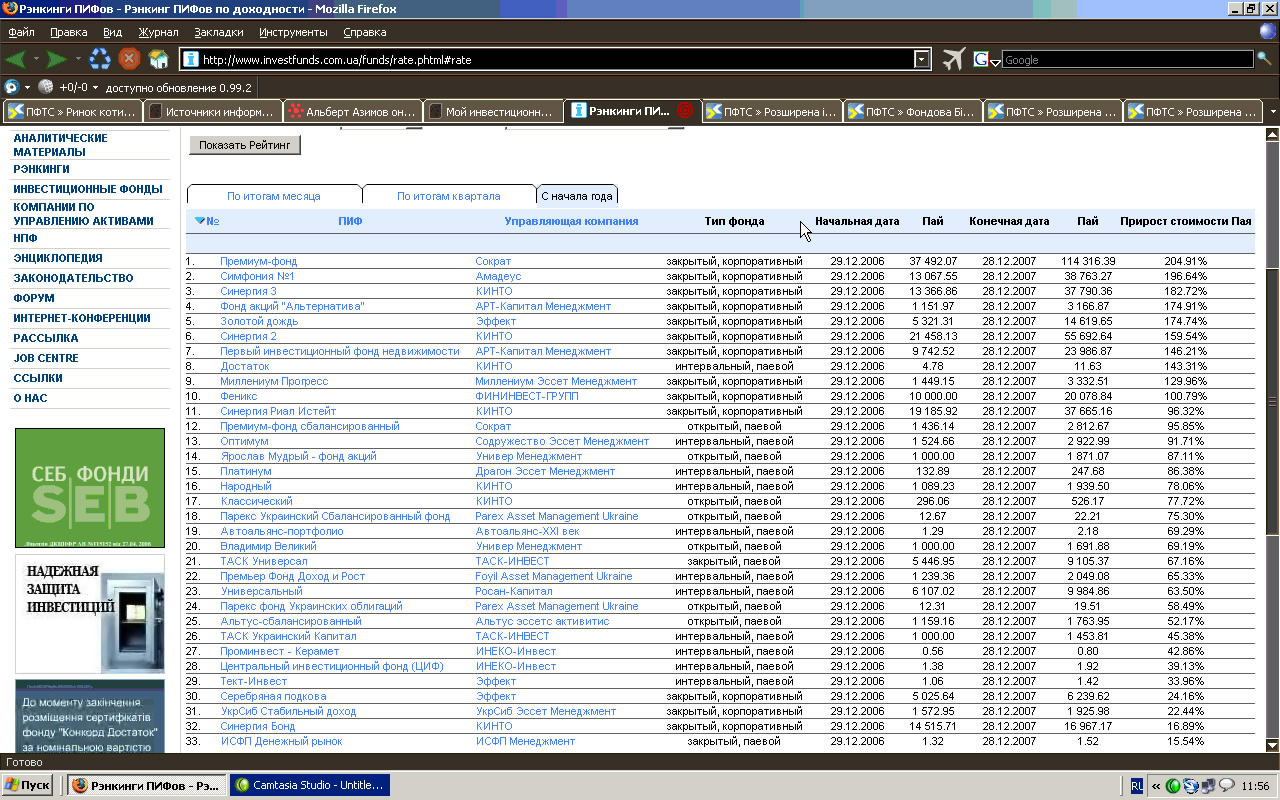
Task: Click the airplane Go icon beside the address bar
Action: [953, 59]
